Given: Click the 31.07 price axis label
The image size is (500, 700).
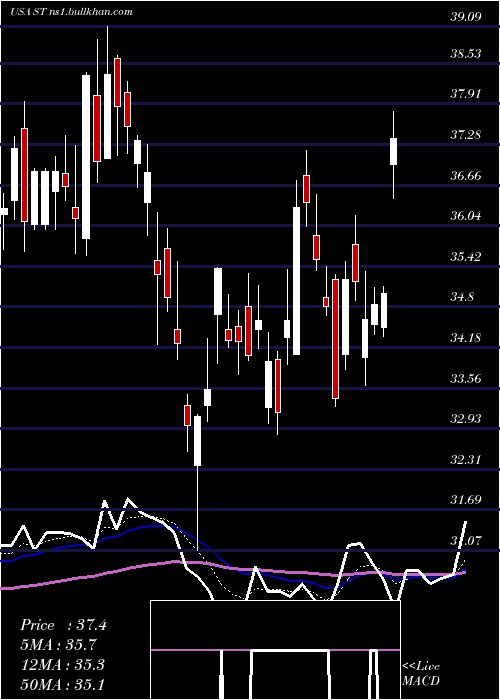Looking at the screenshot, I should pyautogui.click(x=466, y=541).
